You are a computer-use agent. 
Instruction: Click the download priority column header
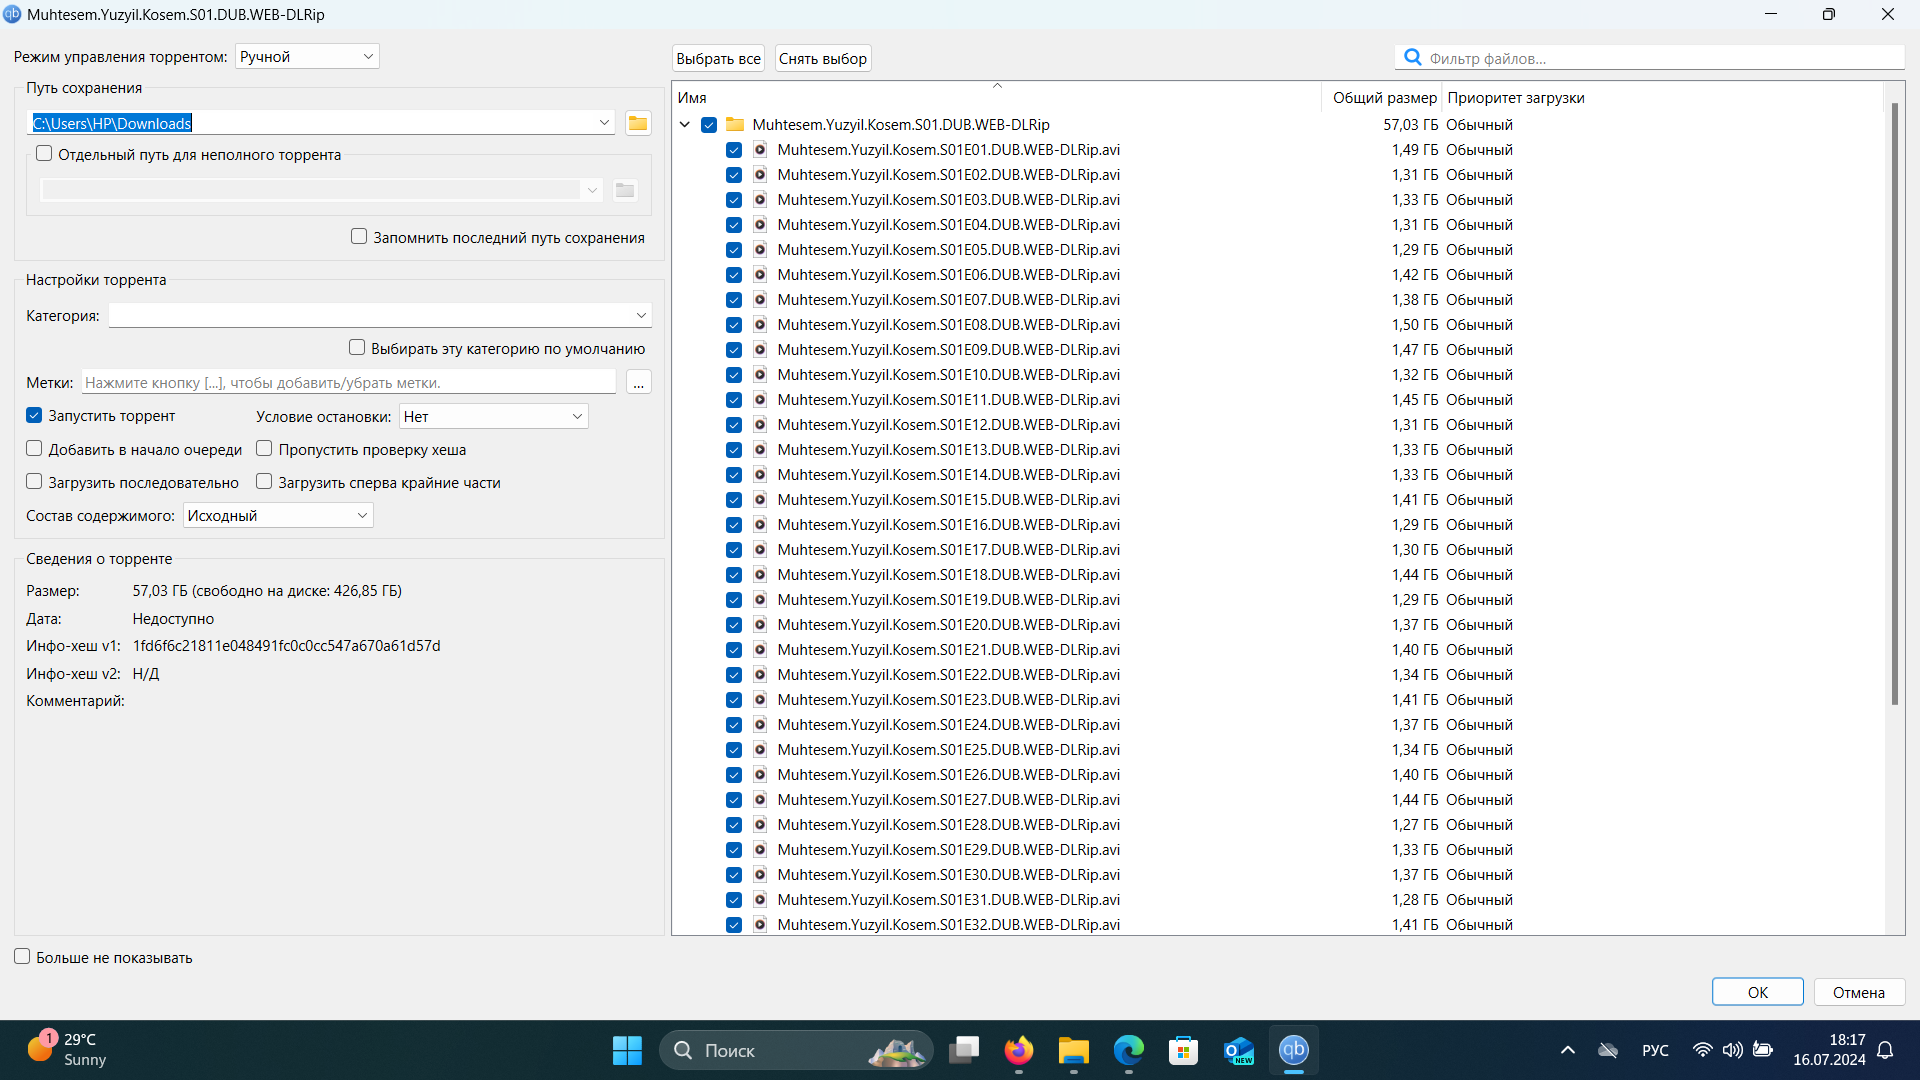1515,98
